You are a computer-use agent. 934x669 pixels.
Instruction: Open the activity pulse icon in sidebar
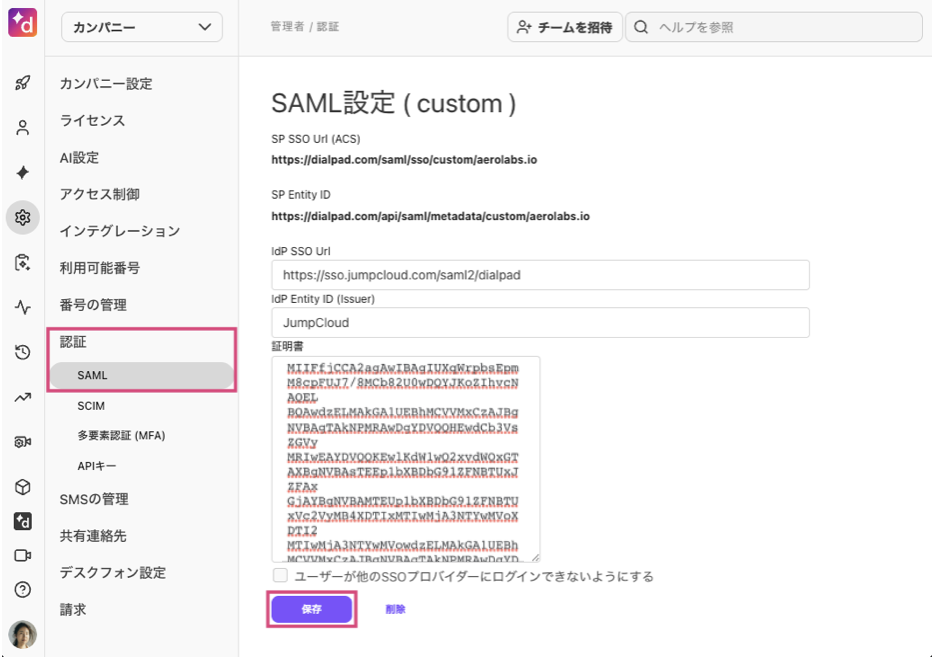pyautogui.click(x=22, y=307)
